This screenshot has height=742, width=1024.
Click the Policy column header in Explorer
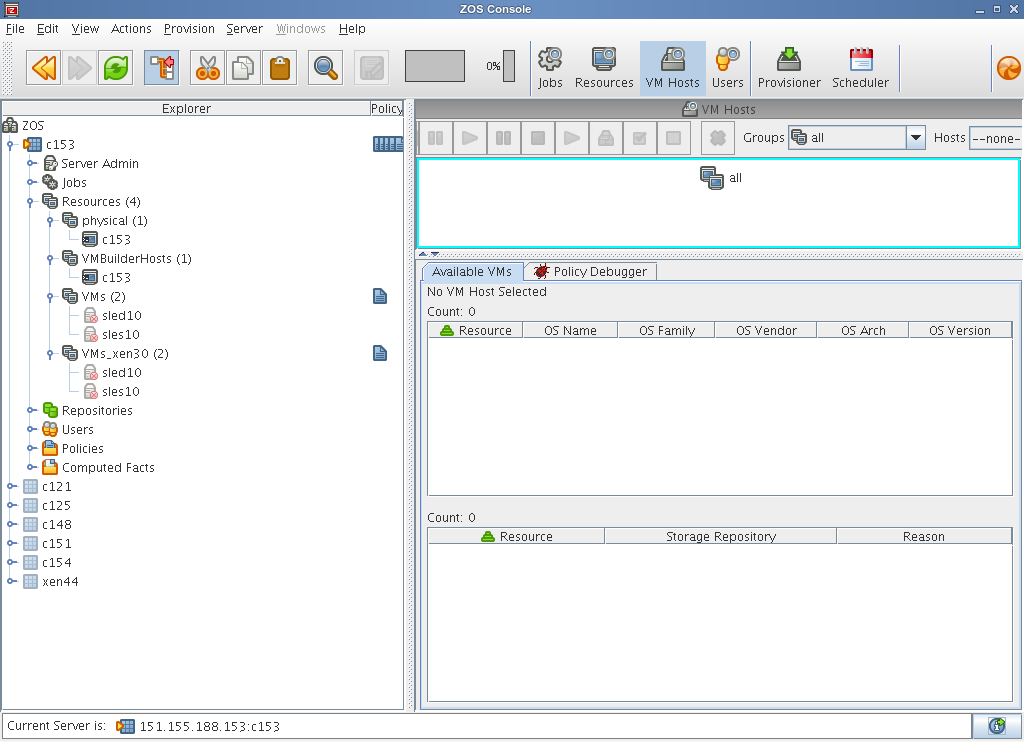click(387, 108)
